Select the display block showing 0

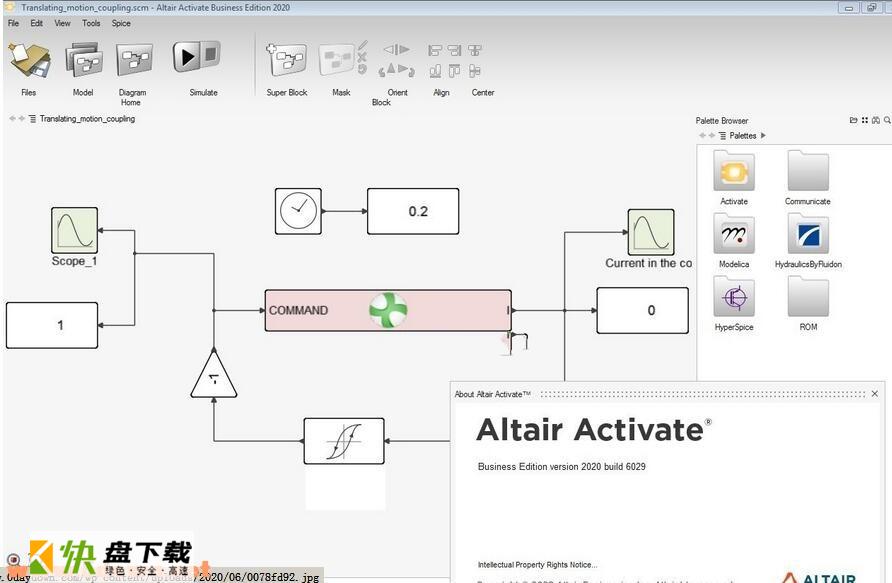click(642, 311)
